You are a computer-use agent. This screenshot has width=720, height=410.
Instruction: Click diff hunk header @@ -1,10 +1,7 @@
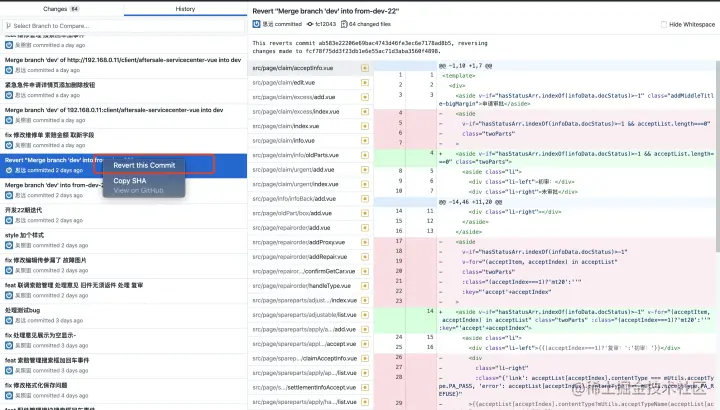click(x=465, y=66)
